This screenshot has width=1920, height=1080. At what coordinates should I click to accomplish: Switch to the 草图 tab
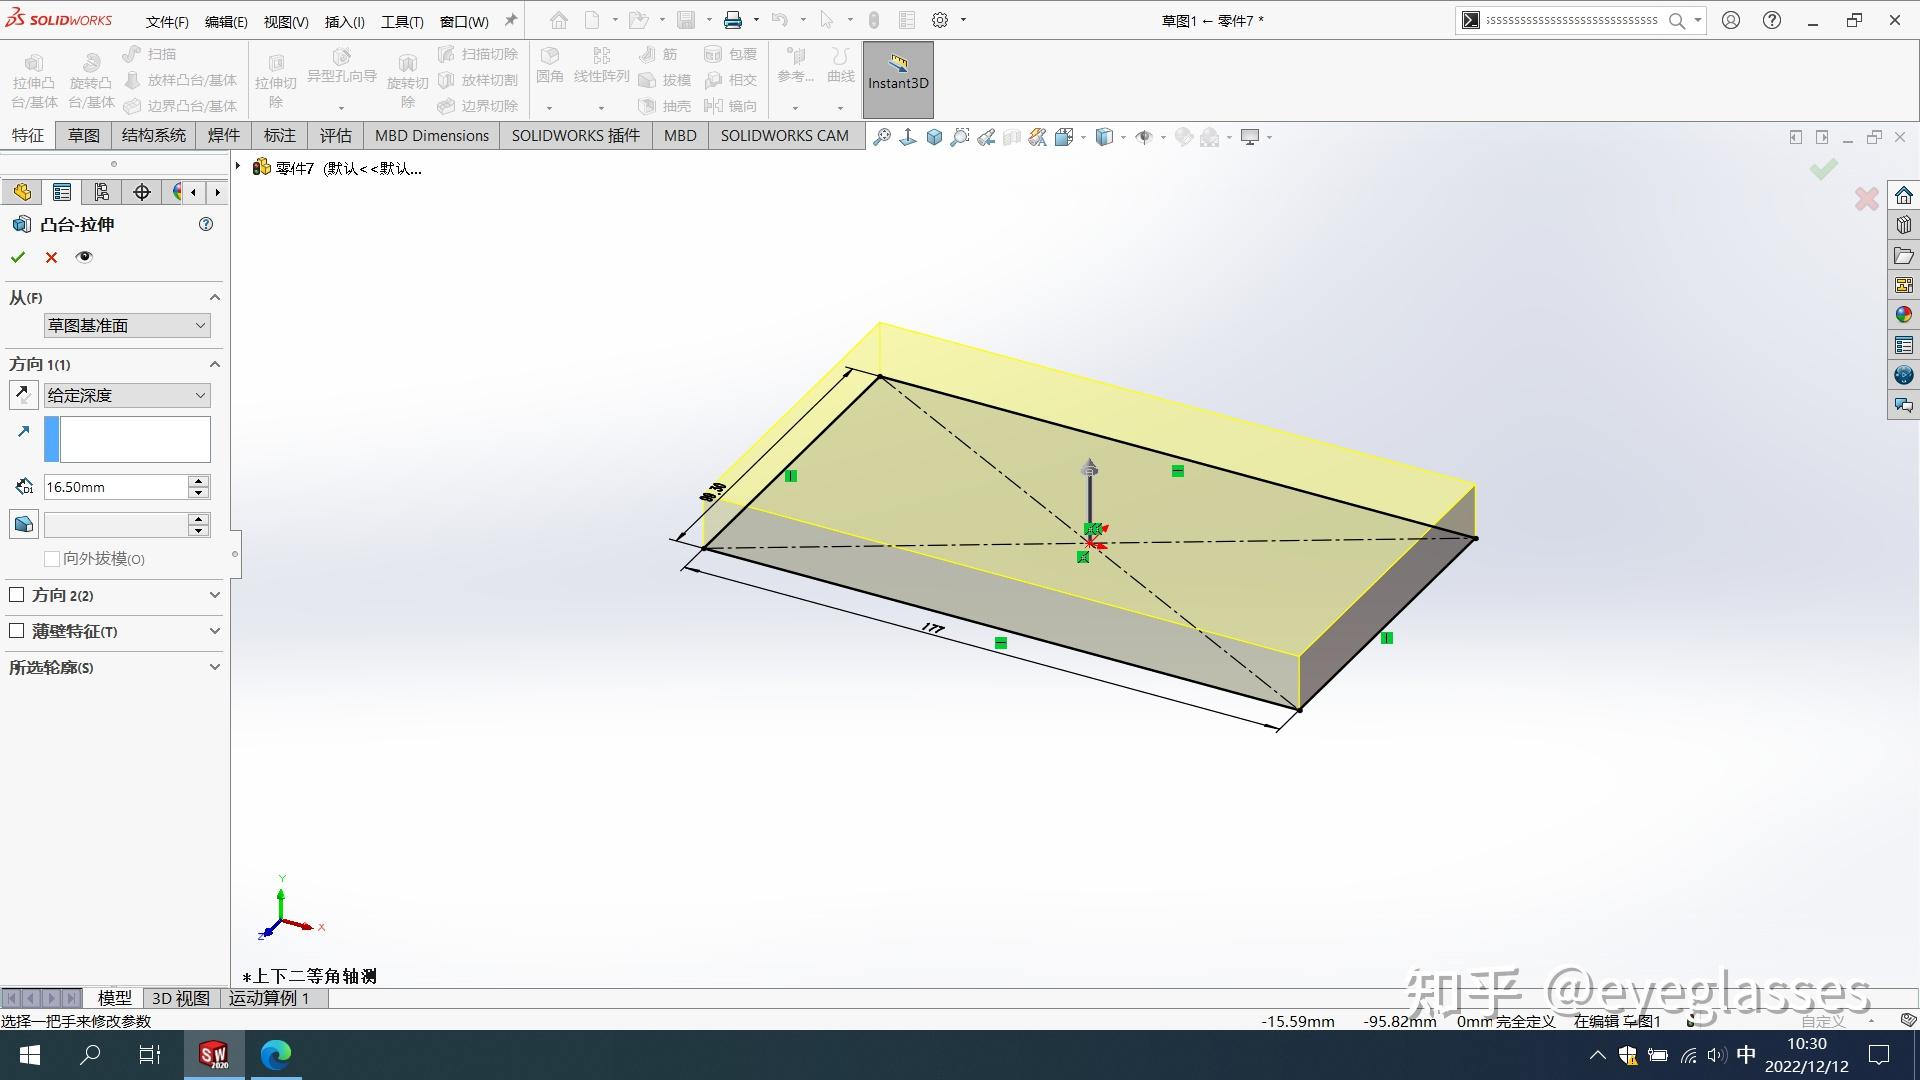(x=83, y=136)
